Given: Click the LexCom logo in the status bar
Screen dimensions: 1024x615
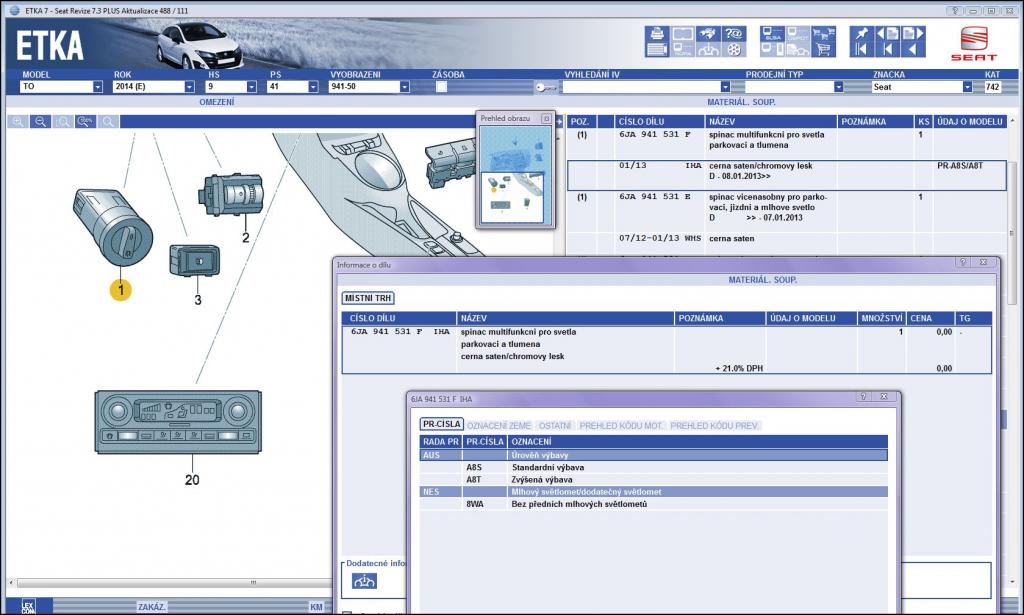Looking at the screenshot, I should 28,607.
